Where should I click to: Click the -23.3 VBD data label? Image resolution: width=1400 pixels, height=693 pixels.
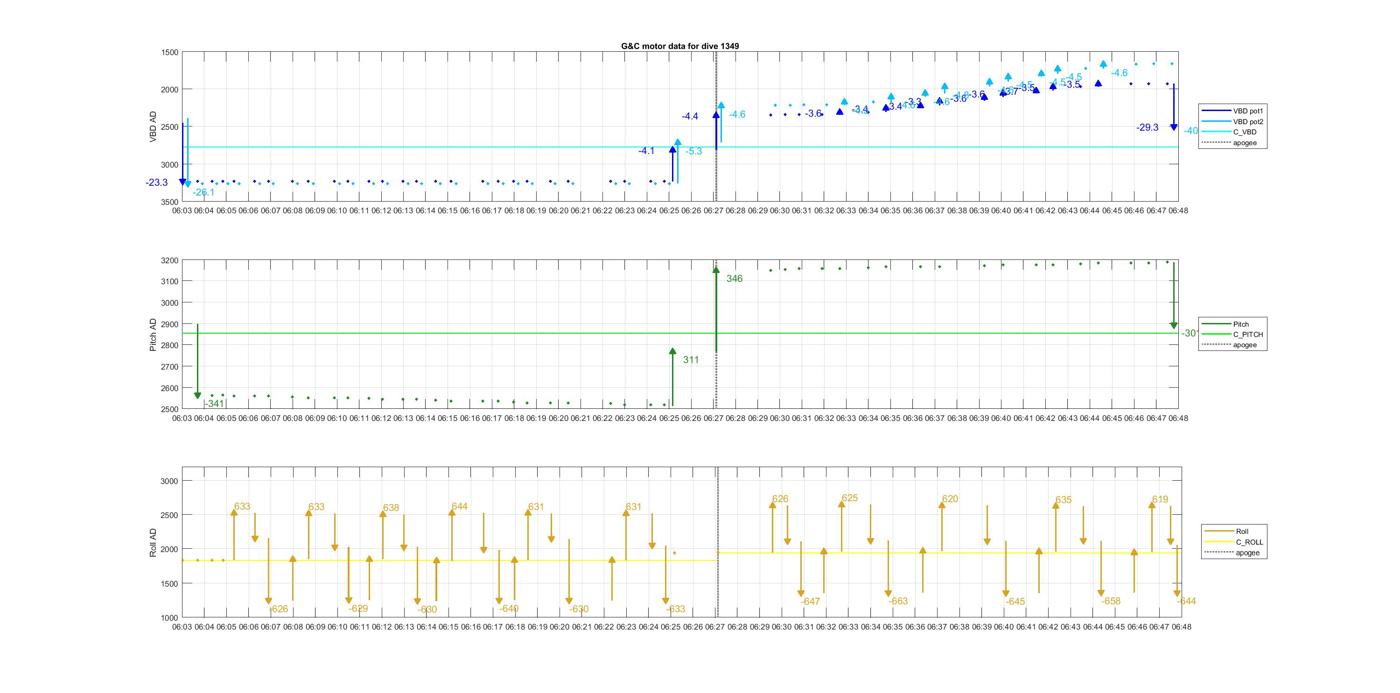[x=156, y=183]
